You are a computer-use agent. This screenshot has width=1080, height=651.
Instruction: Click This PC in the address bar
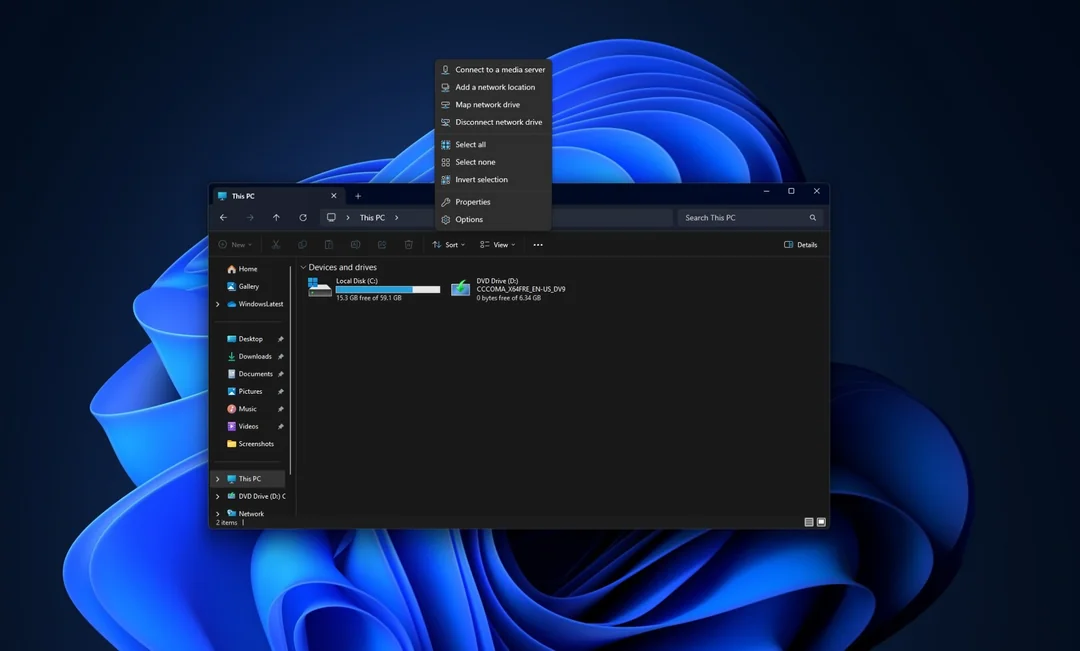point(372,218)
